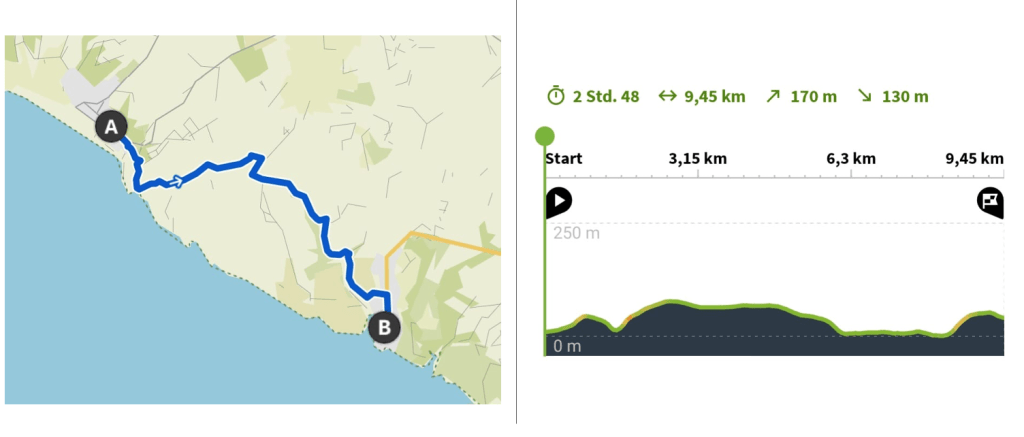Click the 6,3 km axis marker
The height and width of the screenshot is (437, 1024).
(x=851, y=158)
